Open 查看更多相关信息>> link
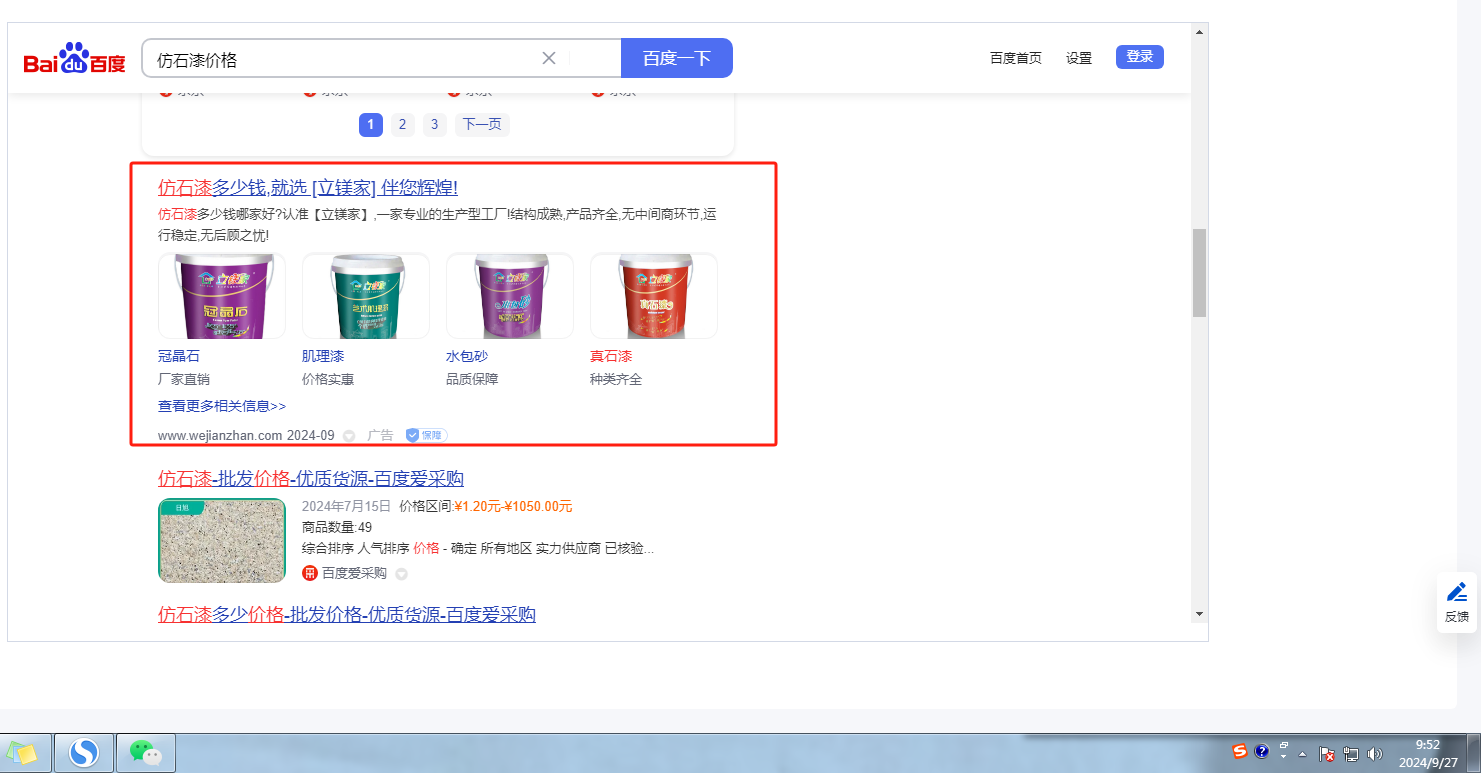1481x773 pixels. (x=222, y=406)
